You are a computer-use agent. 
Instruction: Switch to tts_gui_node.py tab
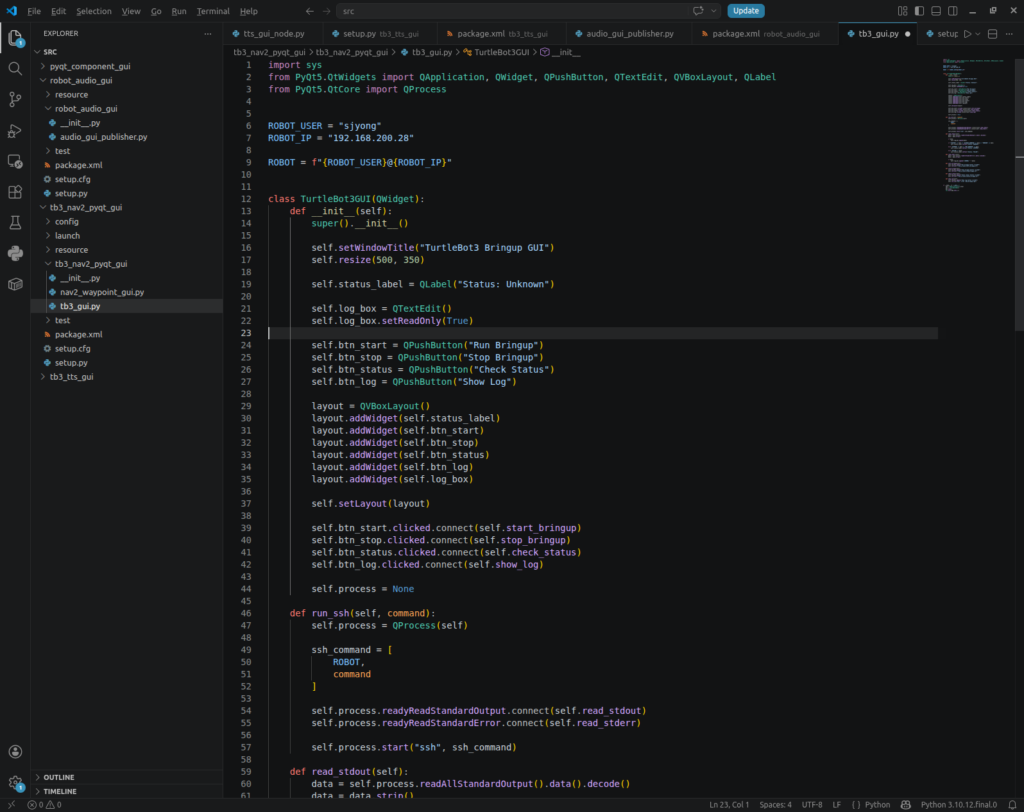(273, 34)
